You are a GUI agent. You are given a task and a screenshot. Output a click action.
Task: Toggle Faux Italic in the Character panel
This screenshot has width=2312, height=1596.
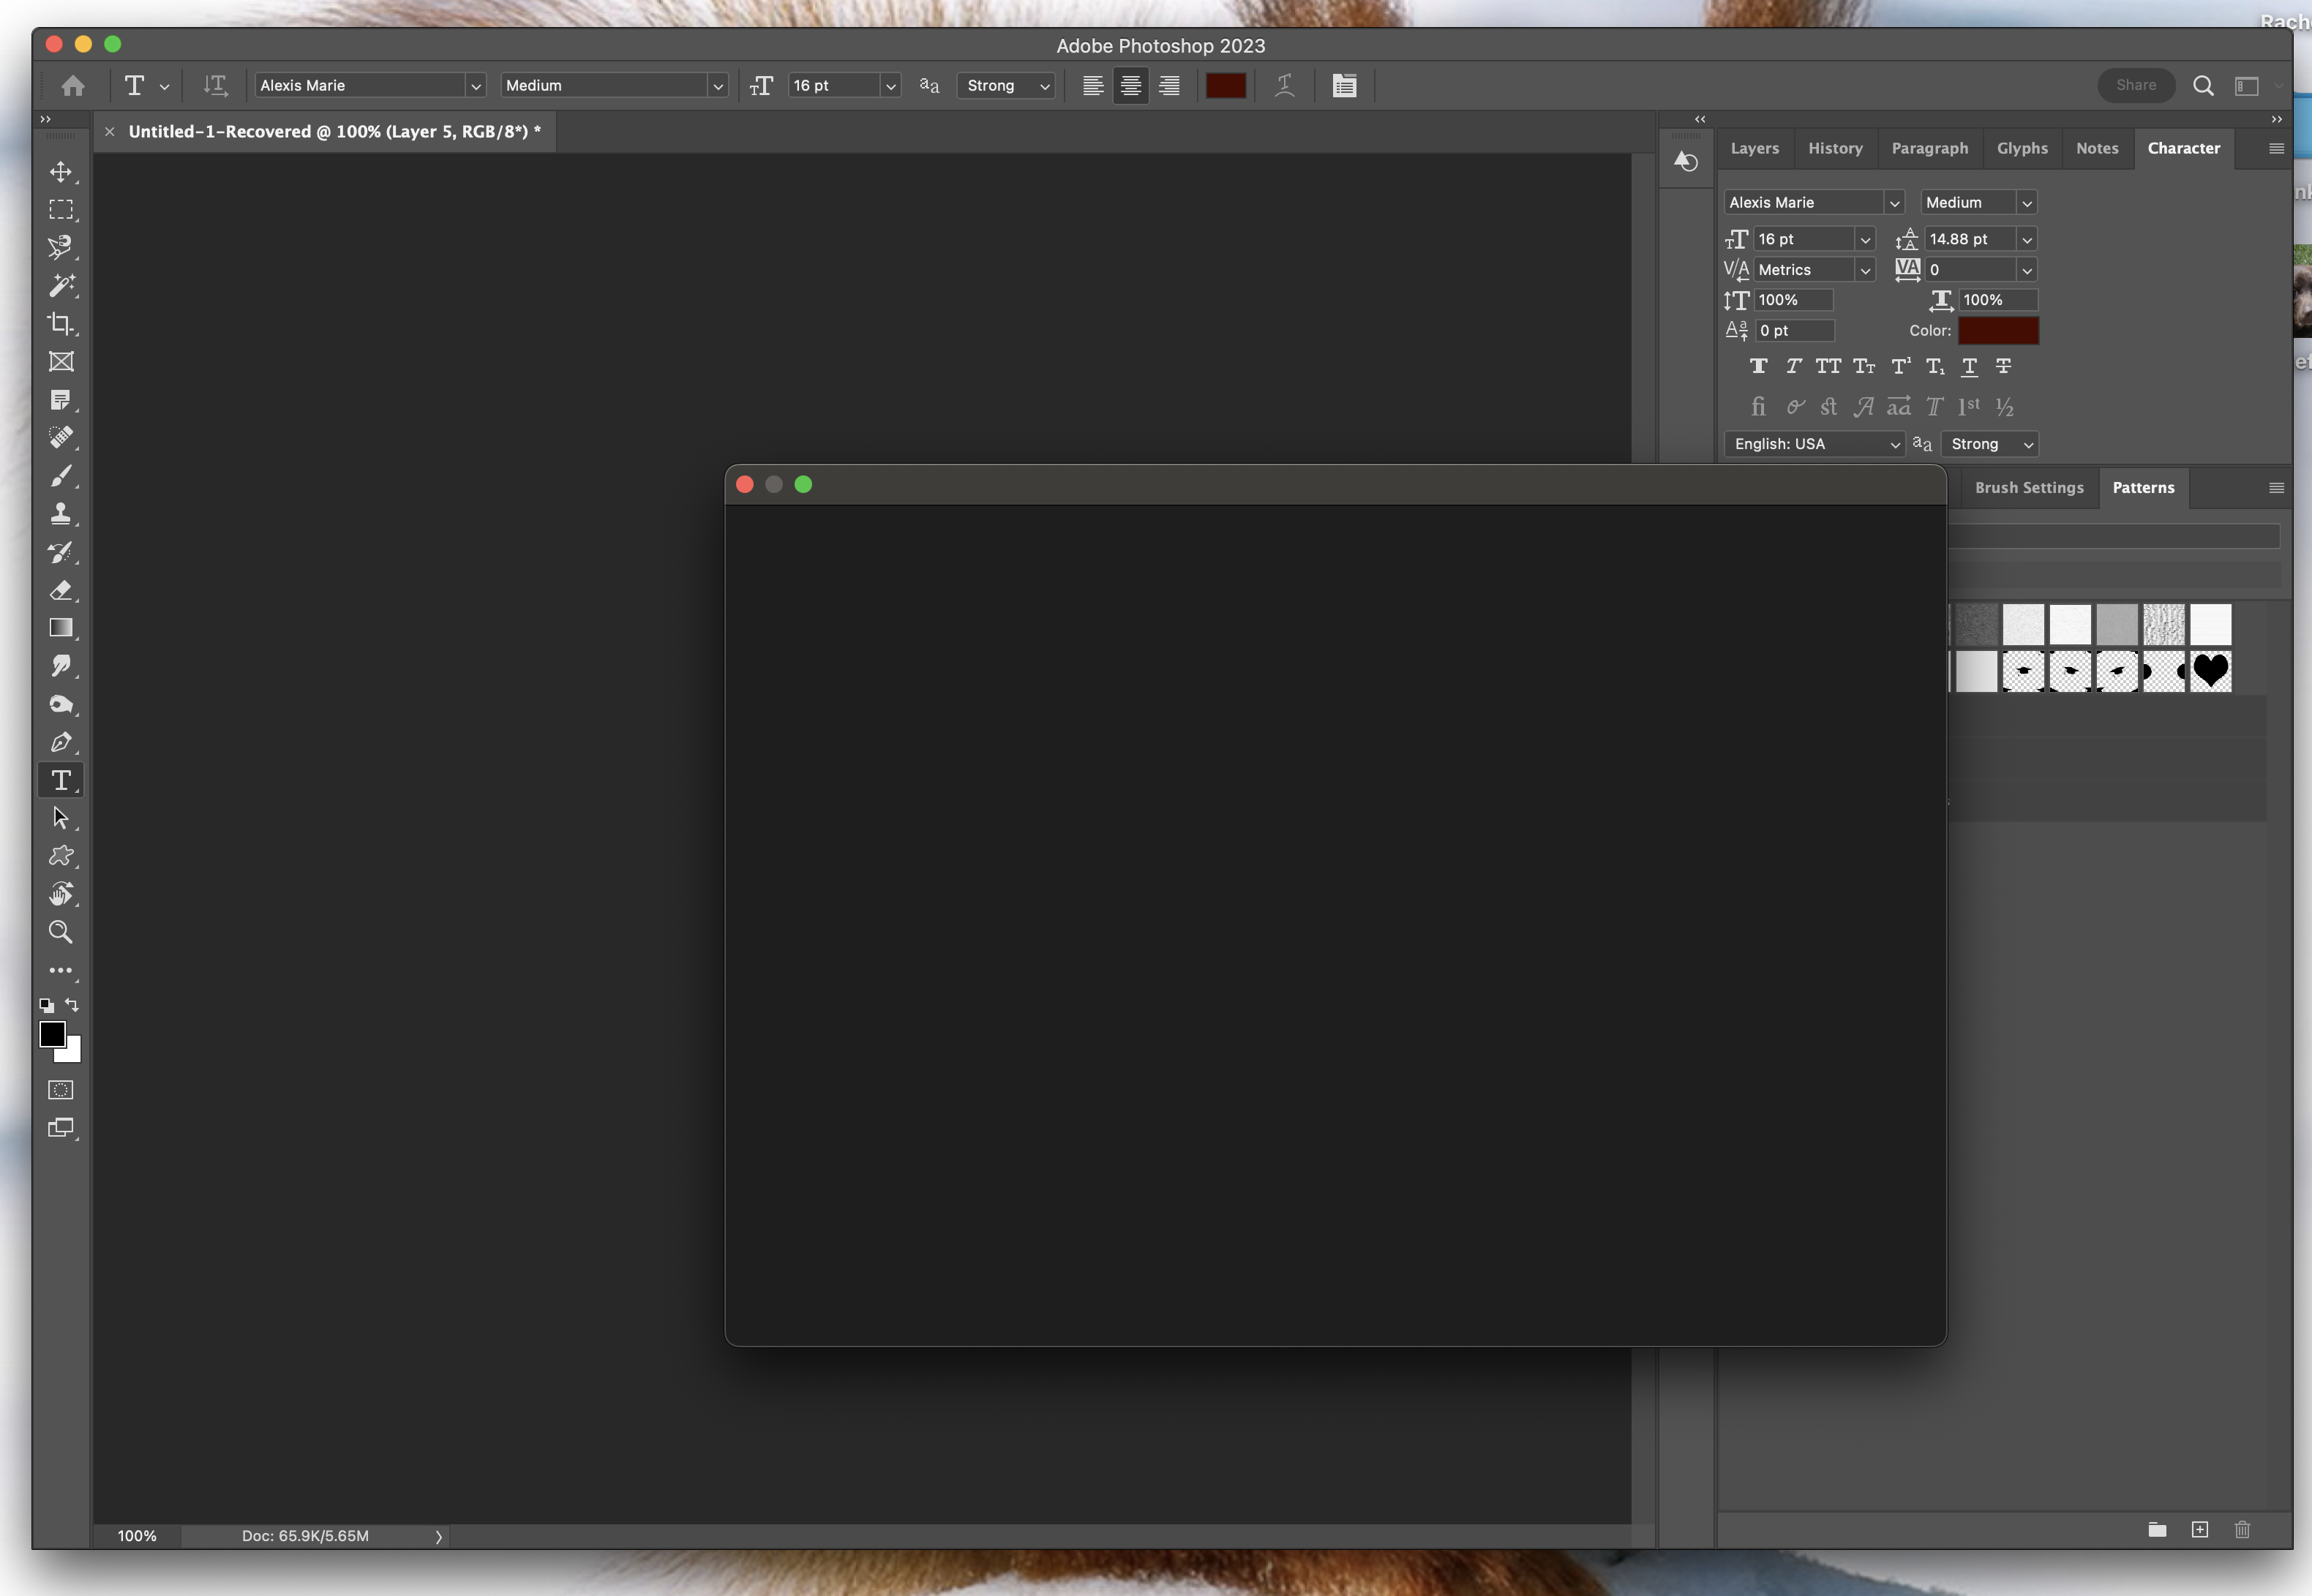pos(1793,366)
